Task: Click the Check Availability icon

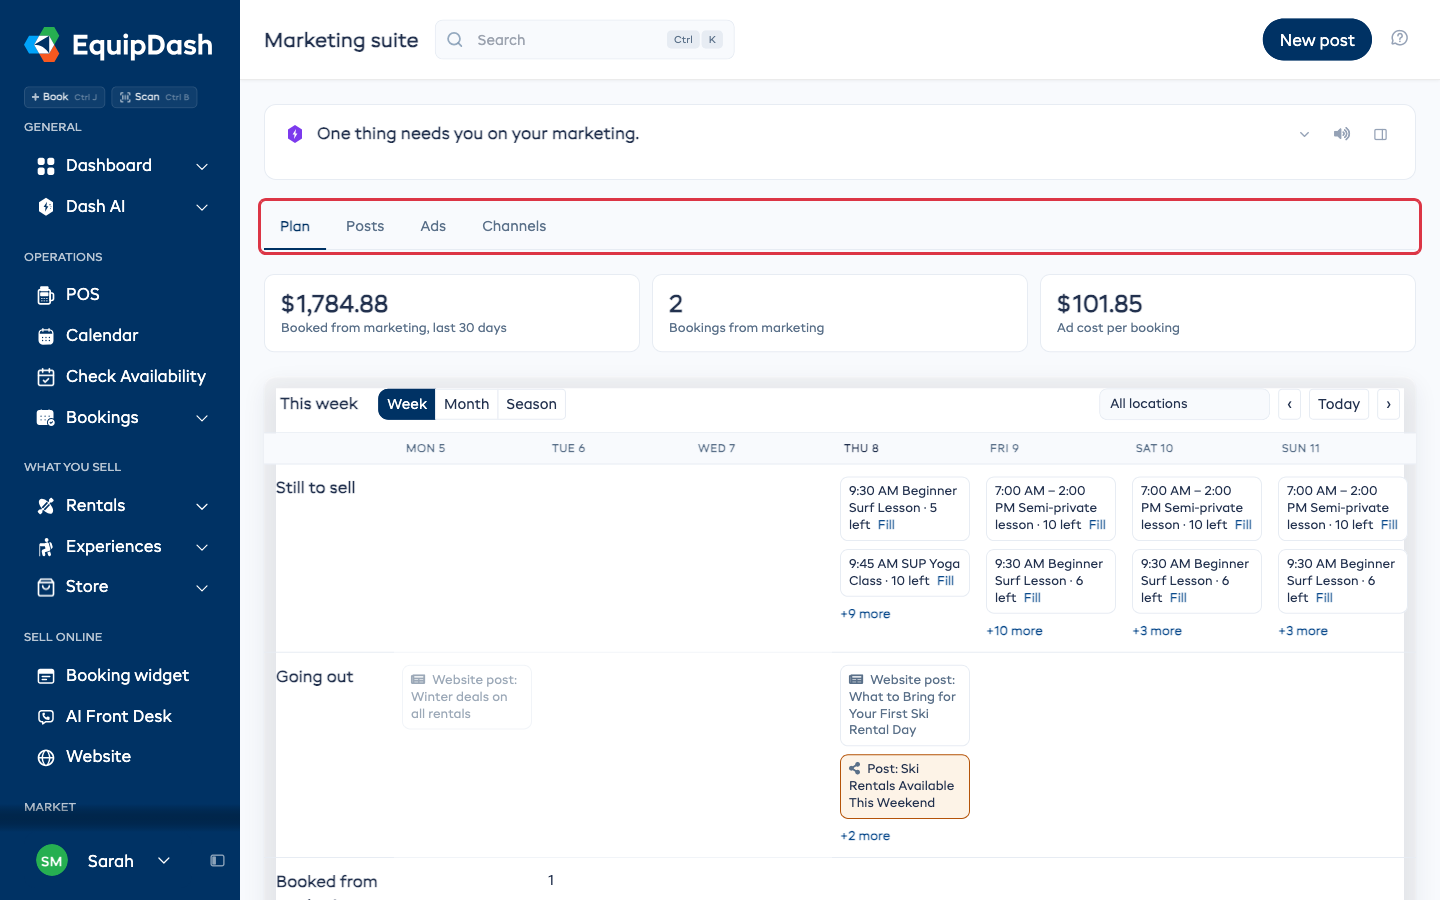Action: (x=46, y=377)
